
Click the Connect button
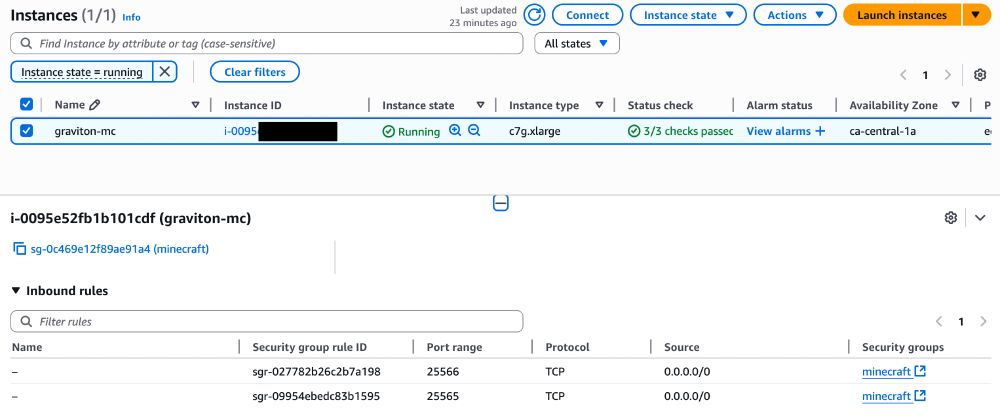point(587,15)
